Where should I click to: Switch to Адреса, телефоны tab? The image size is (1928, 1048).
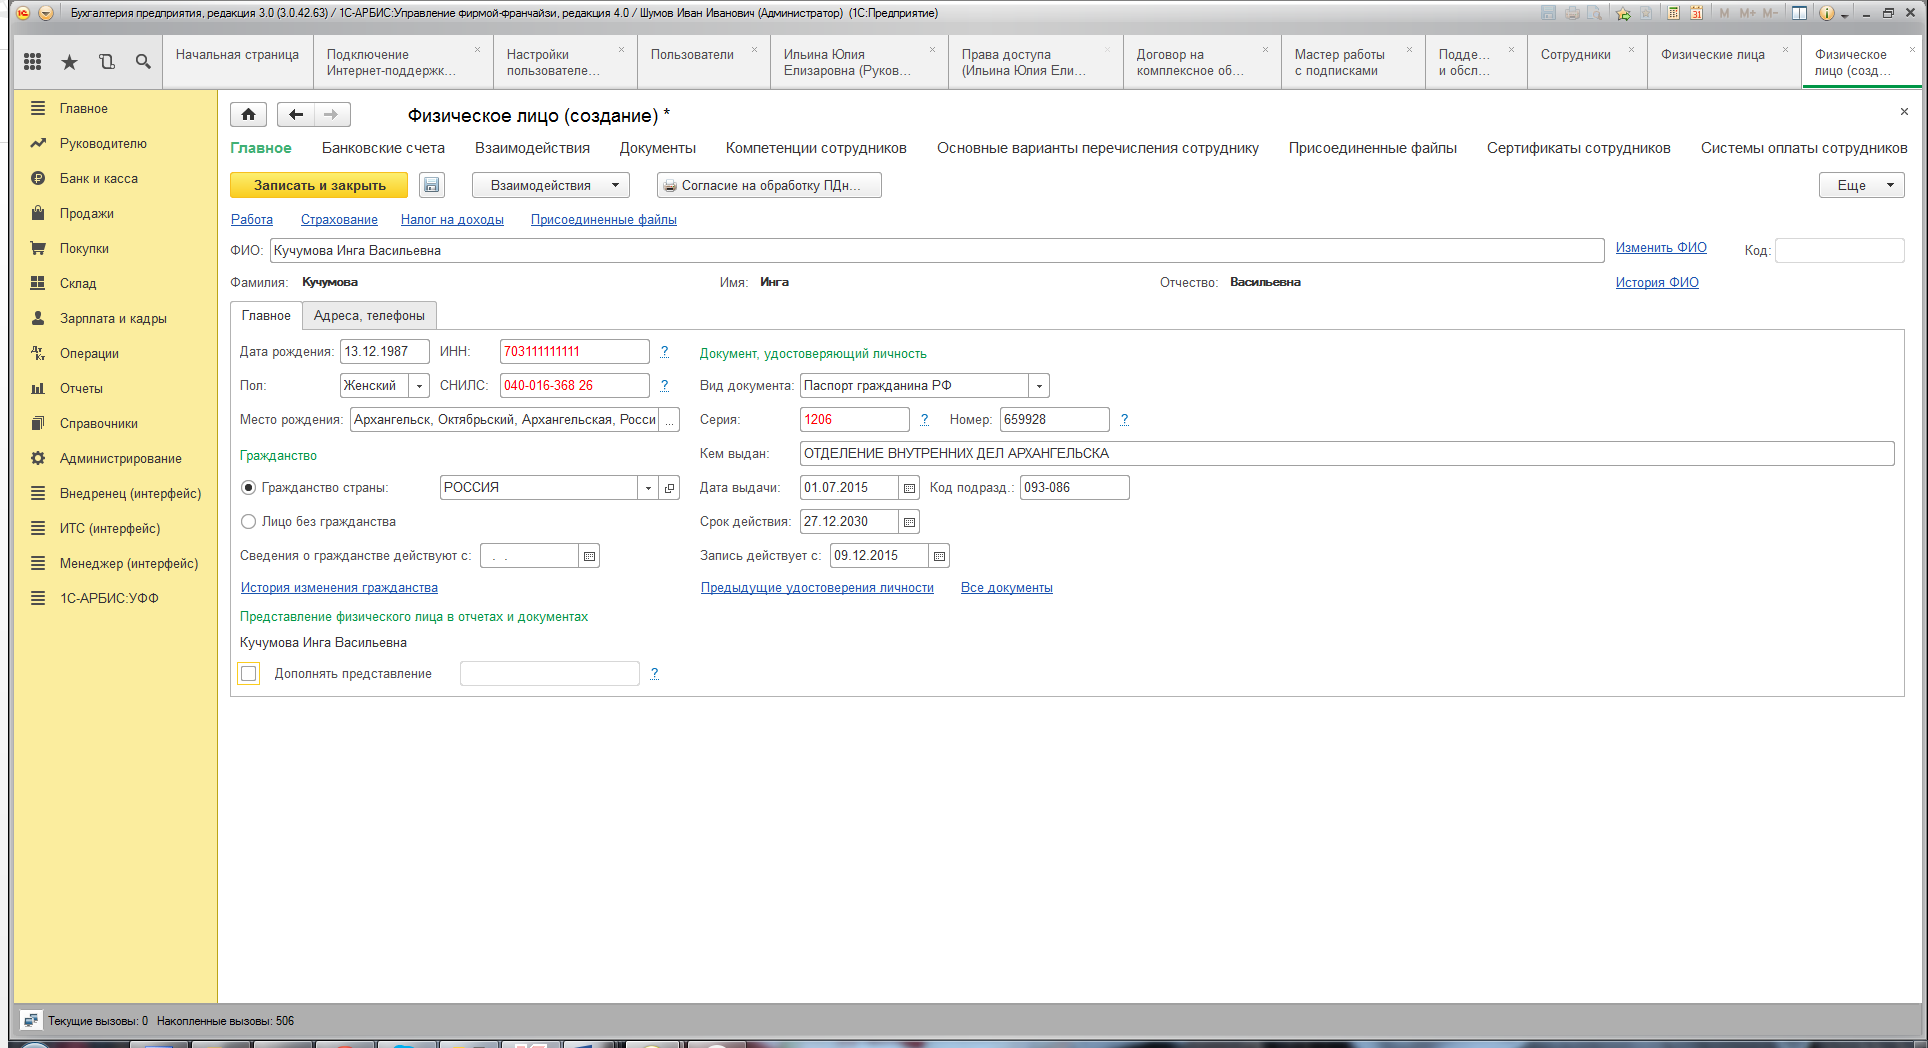click(369, 316)
